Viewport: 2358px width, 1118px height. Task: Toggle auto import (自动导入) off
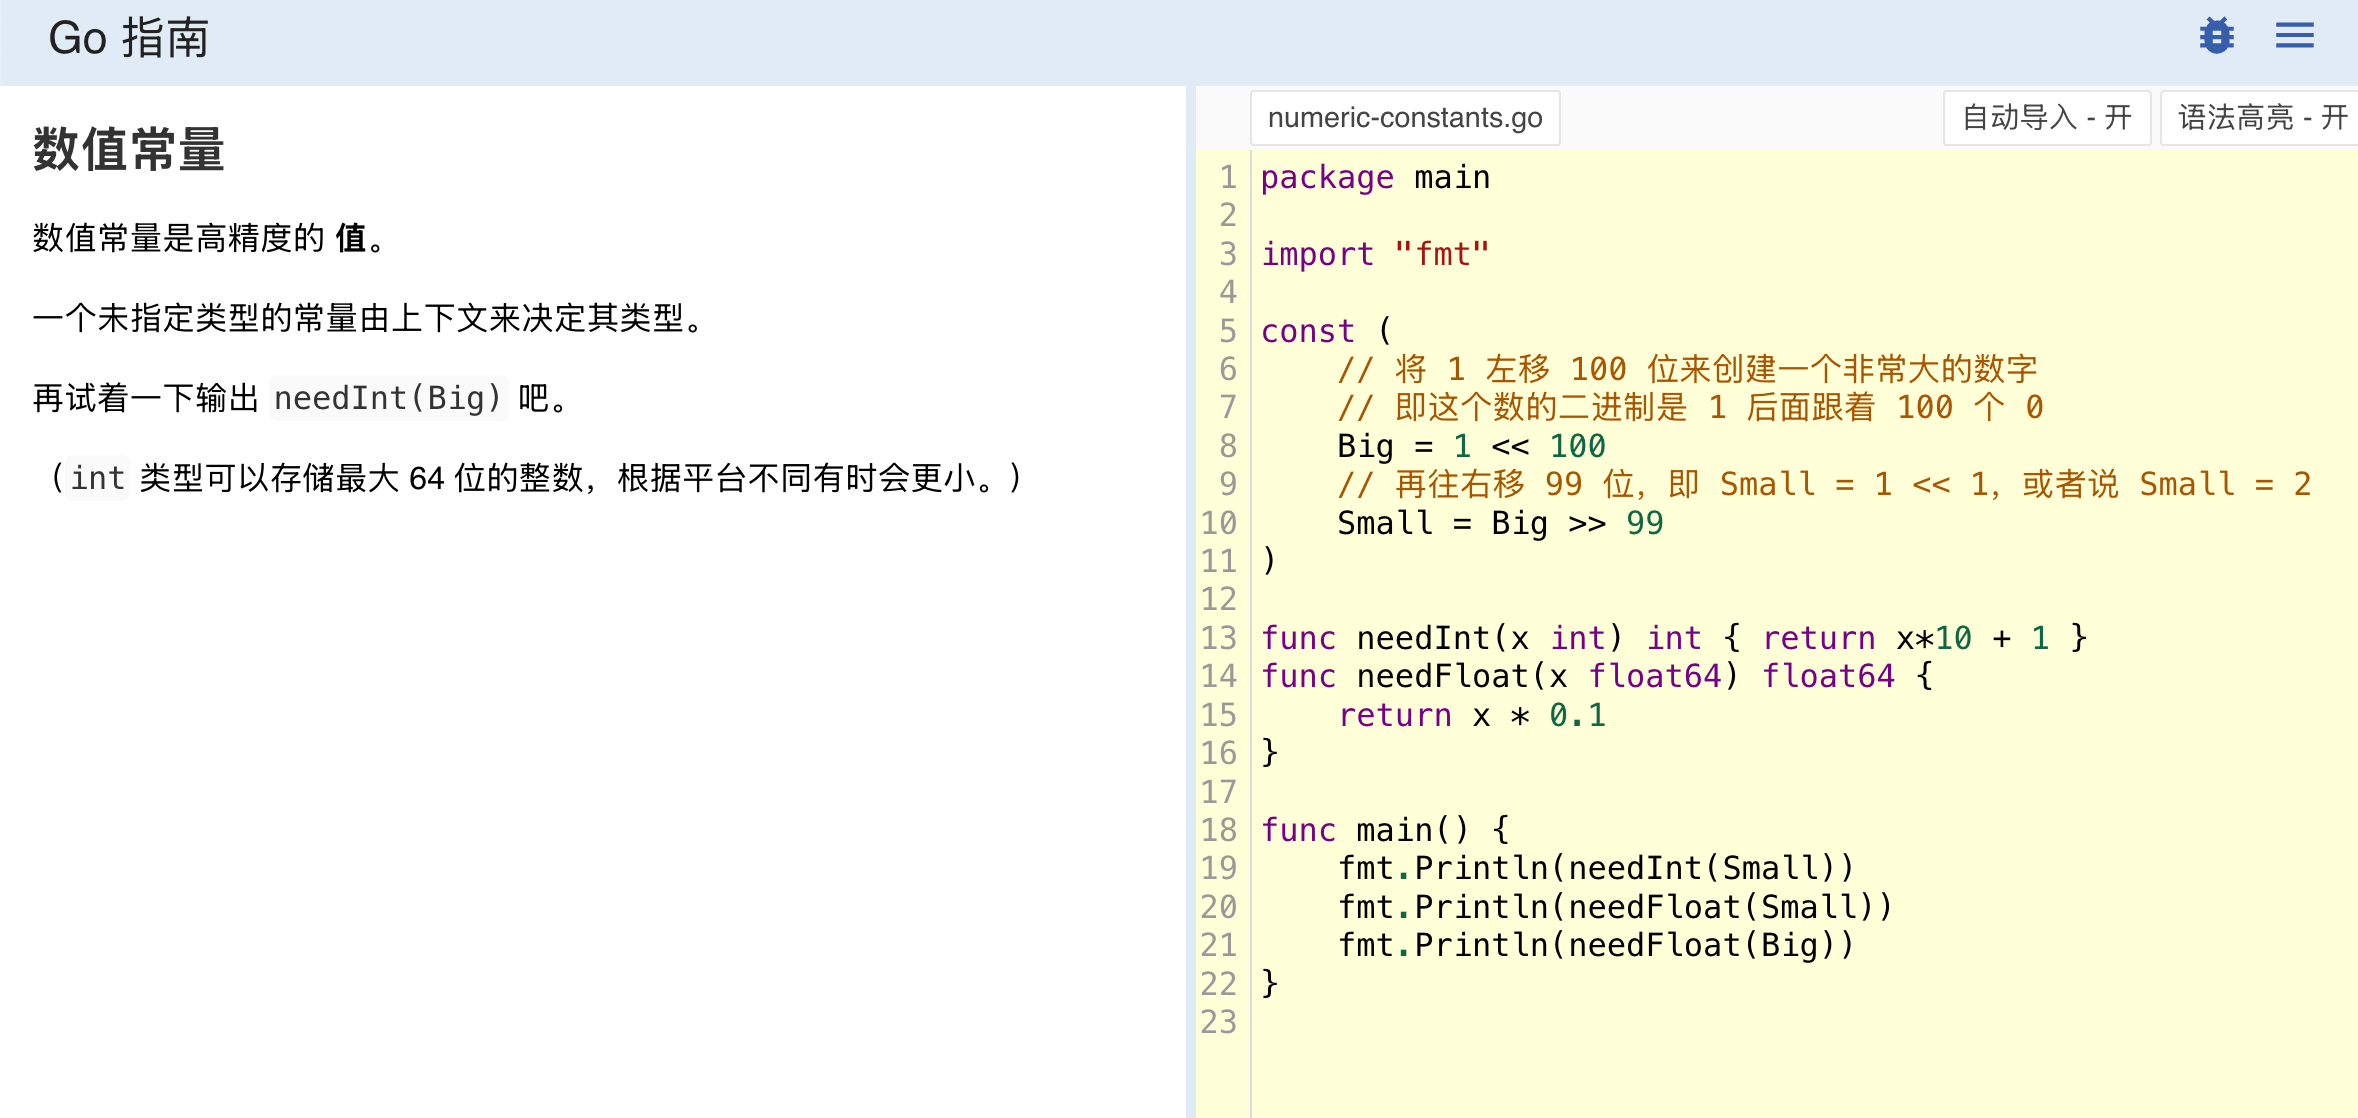[x=2046, y=118]
